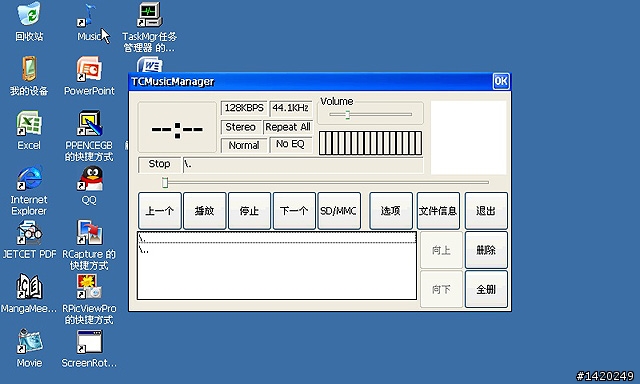Open the file info 文件信息 button
Viewport: 640px width, 384px height.
(438, 211)
